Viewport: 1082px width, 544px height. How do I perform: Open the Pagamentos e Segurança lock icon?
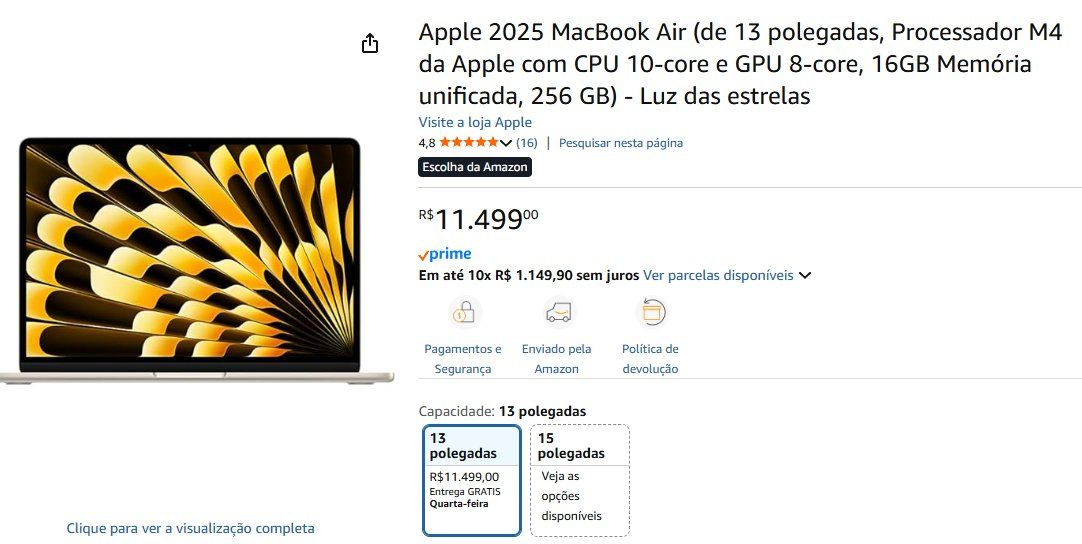click(464, 313)
